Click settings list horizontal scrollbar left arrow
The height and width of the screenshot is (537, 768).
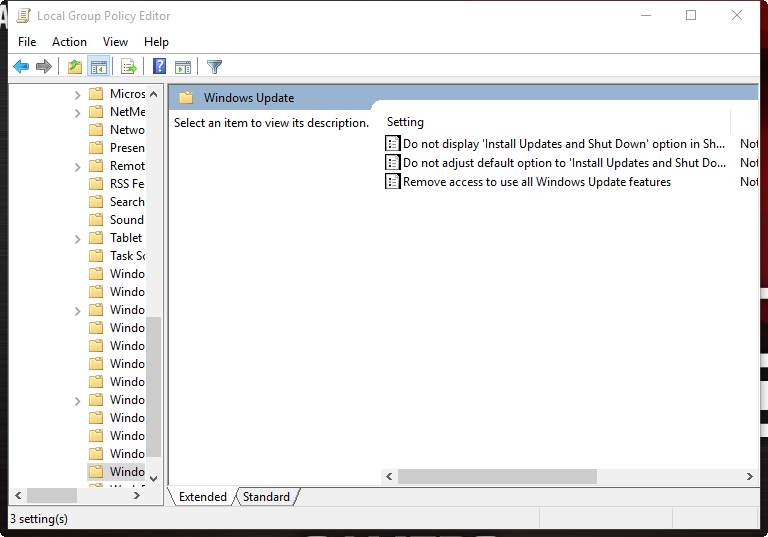tap(389, 476)
